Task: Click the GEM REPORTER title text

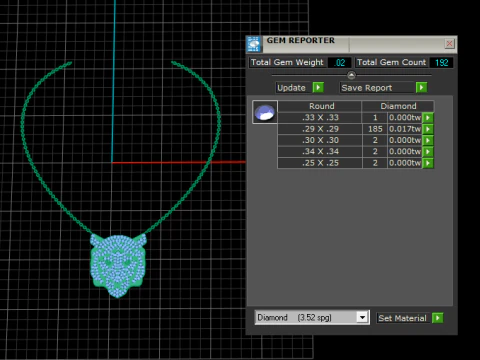Action: point(300,40)
